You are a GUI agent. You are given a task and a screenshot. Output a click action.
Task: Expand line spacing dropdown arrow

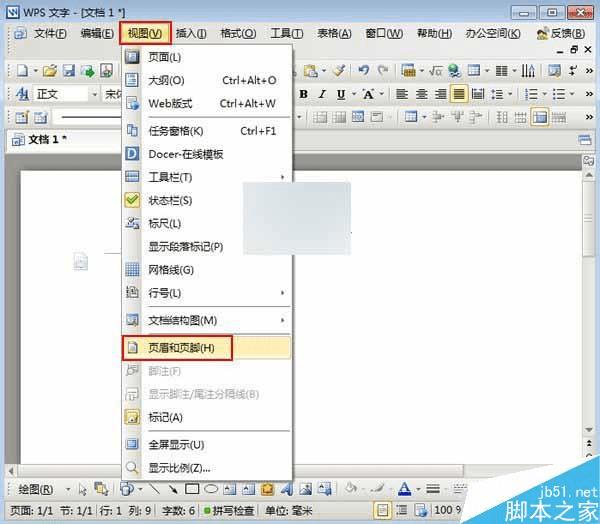coord(510,94)
